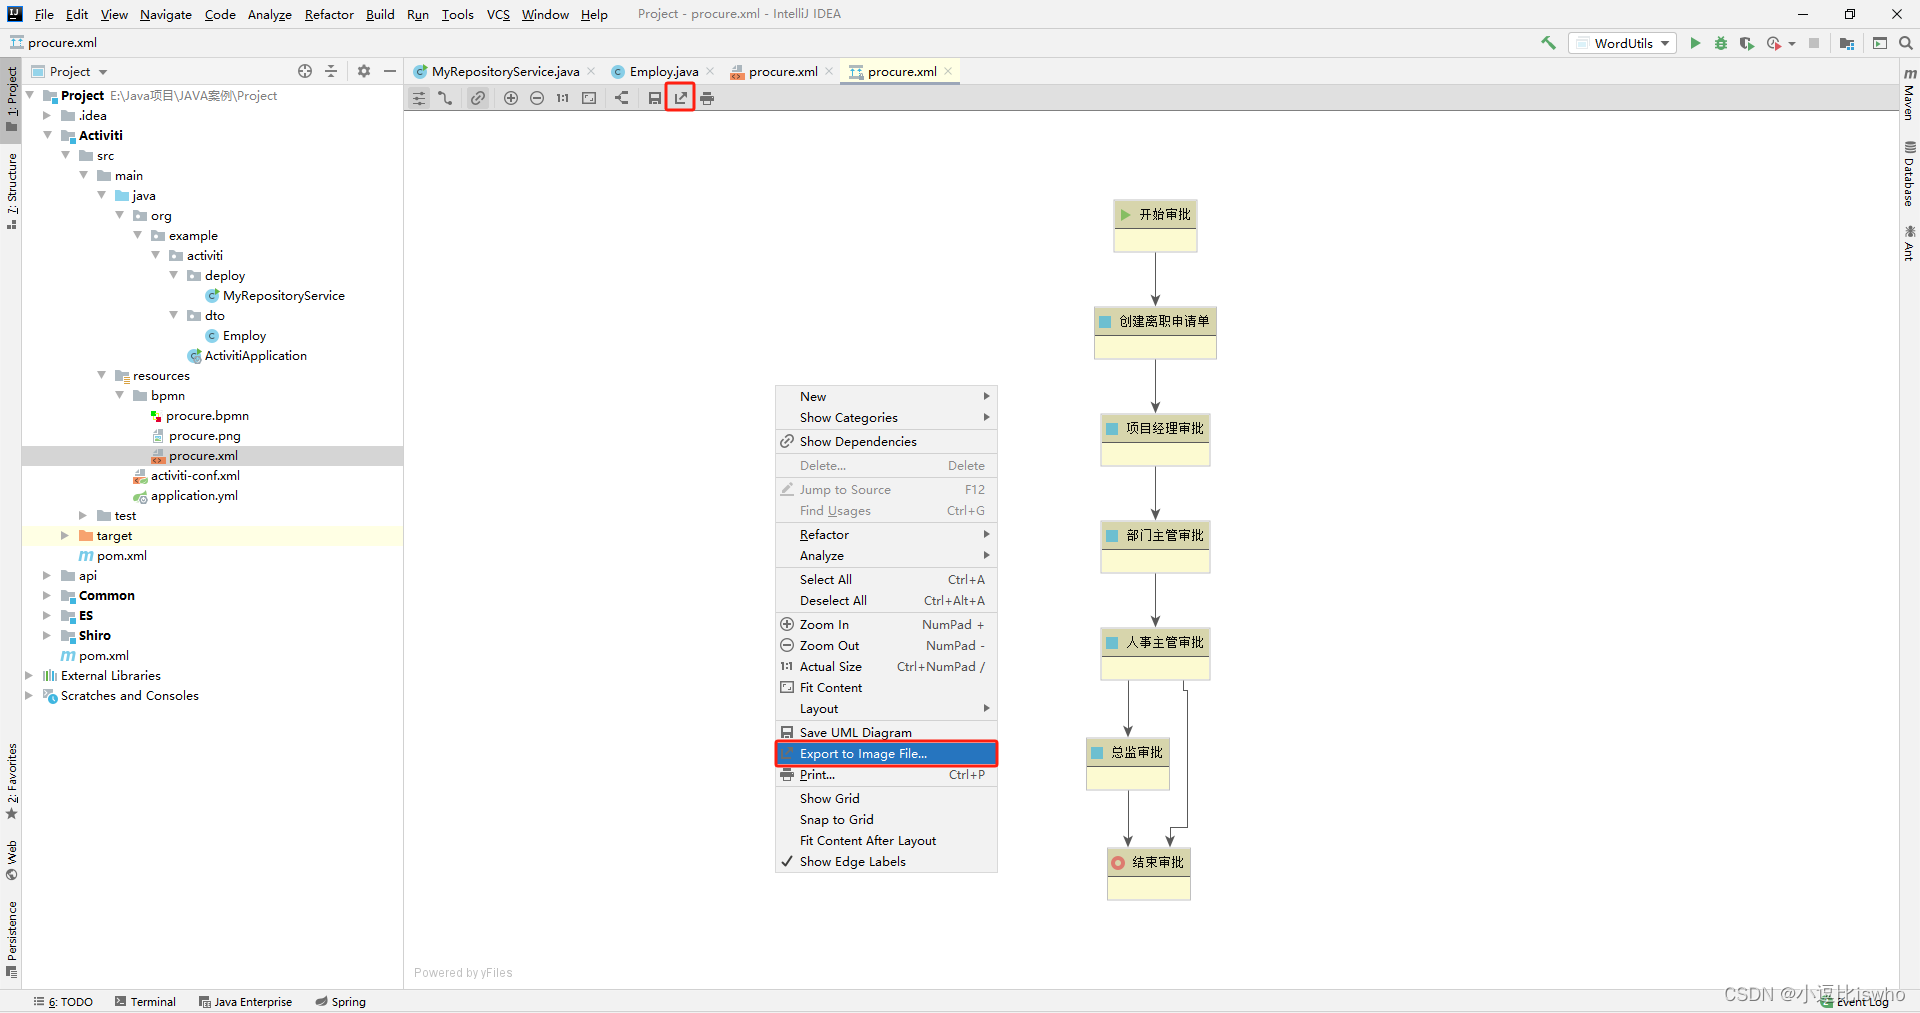The width and height of the screenshot is (1920, 1013).
Task: Click the edge routing curve icon
Action: point(445,98)
